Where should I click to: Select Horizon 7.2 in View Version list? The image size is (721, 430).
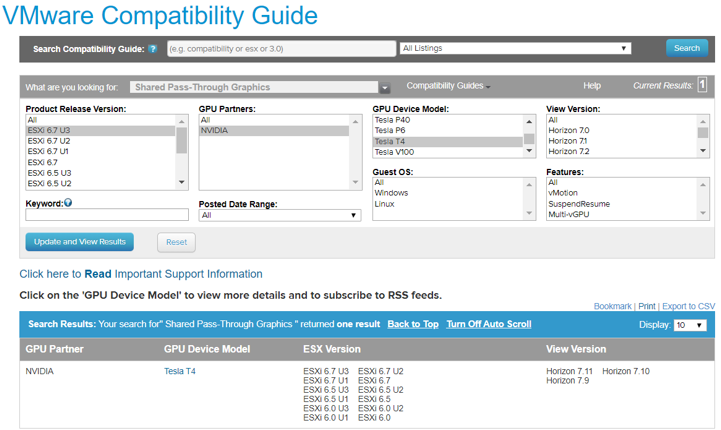622,152
